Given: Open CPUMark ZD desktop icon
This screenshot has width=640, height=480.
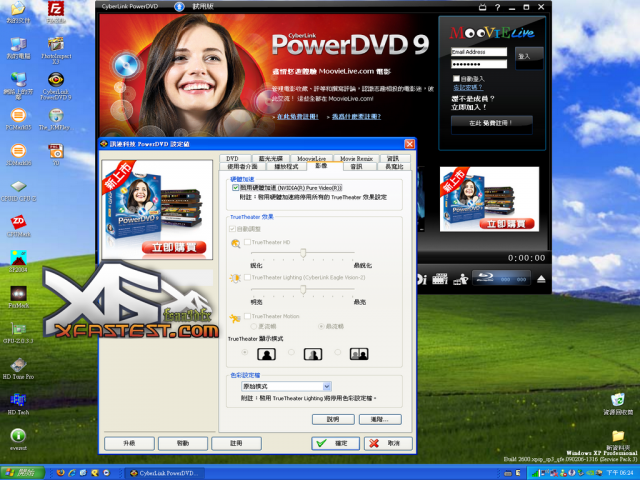Looking at the screenshot, I should pyautogui.click(x=18, y=227).
